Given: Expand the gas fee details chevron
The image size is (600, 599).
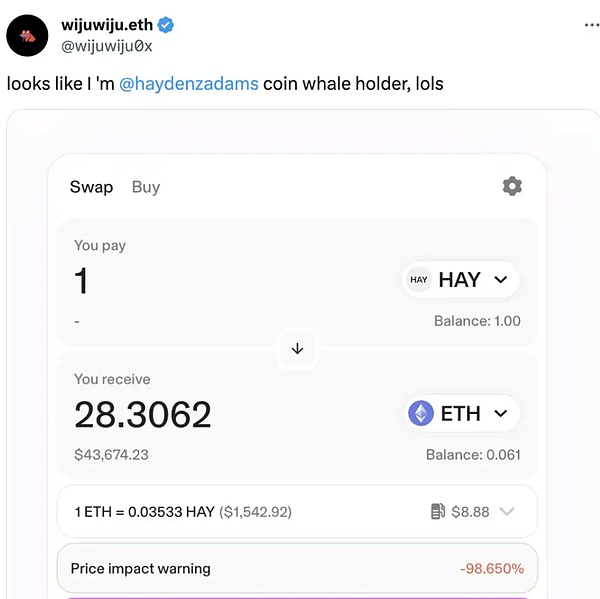Looking at the screenshot, I should (507, 511).
